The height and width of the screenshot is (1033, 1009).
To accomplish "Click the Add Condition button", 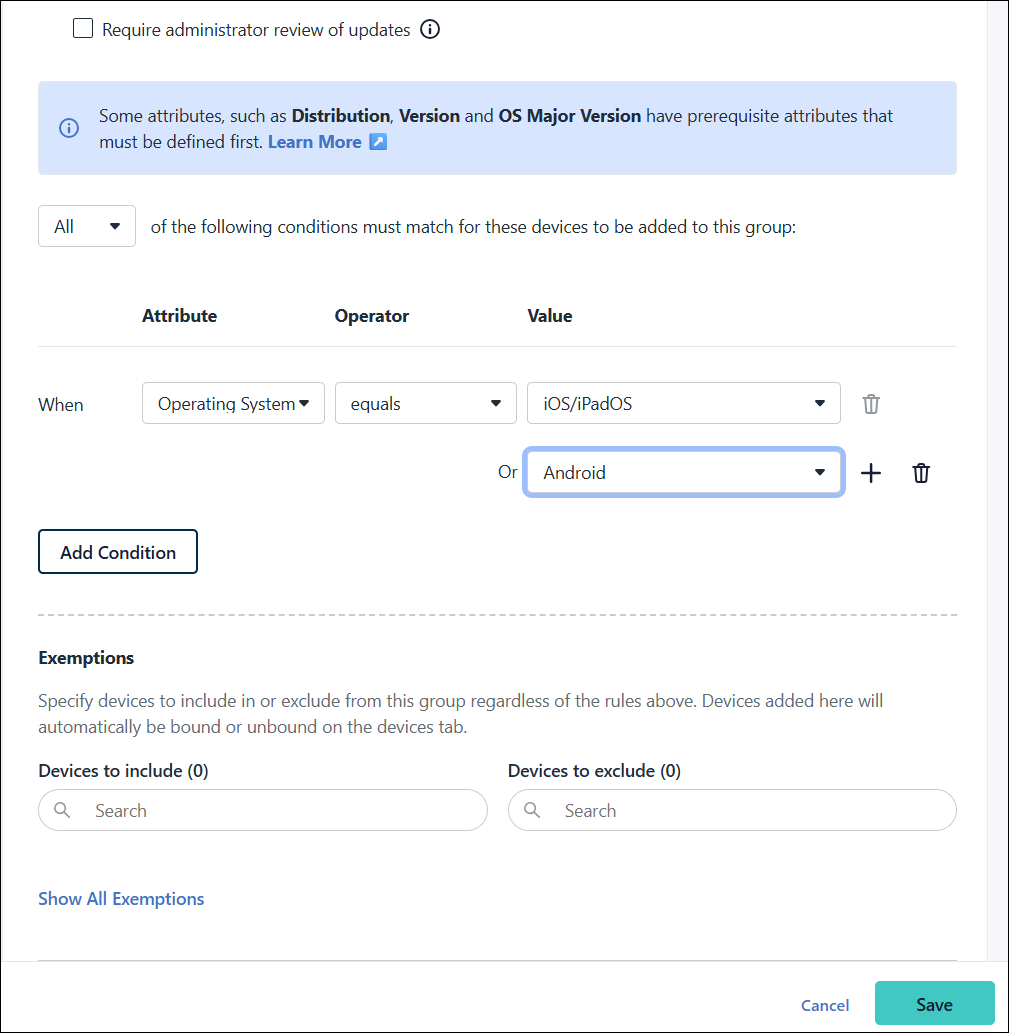I will click(x=117, y=551).
